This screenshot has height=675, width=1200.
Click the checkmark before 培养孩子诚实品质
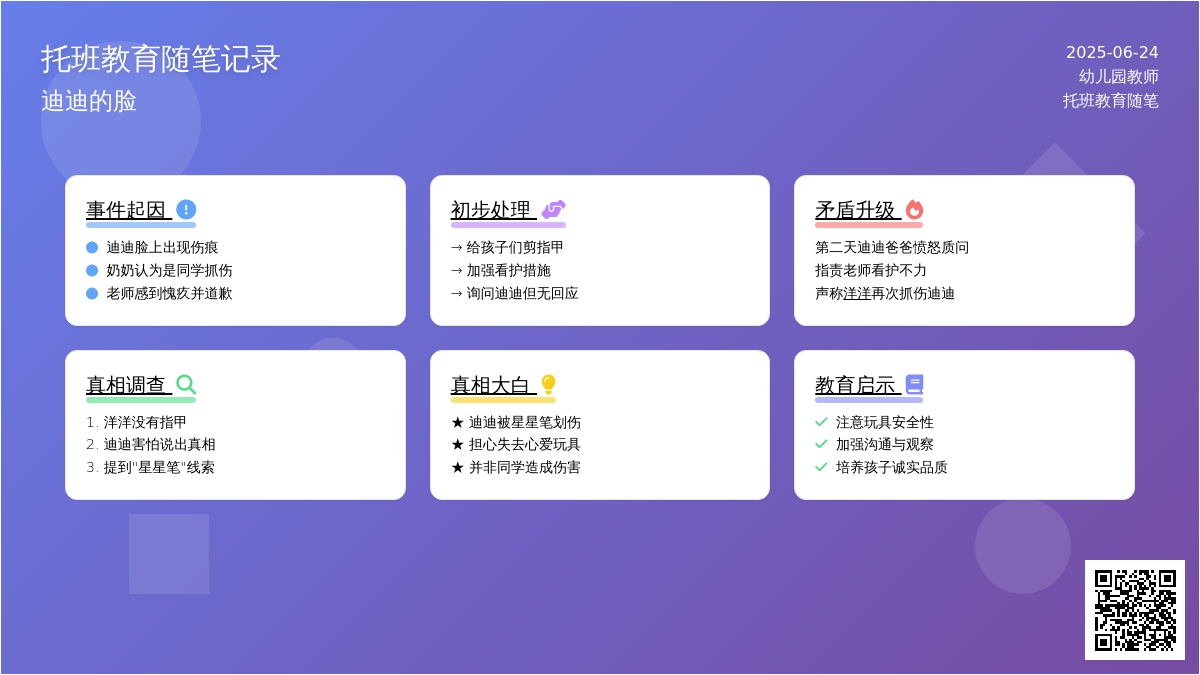(x=821, y=467)
